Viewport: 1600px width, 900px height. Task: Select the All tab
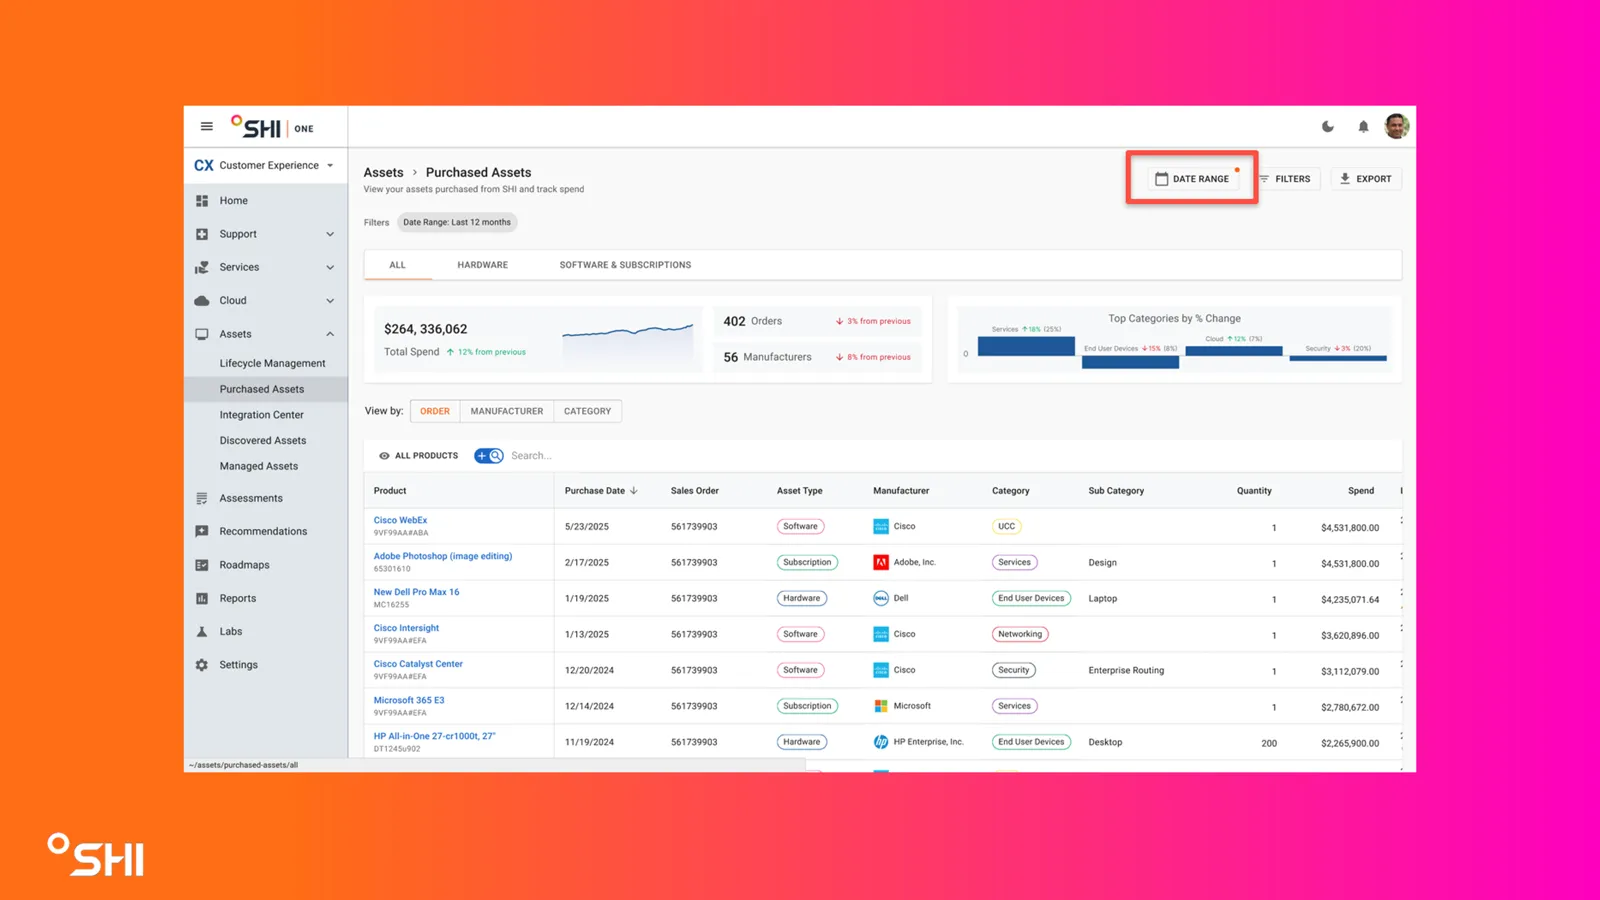[397, 265]
